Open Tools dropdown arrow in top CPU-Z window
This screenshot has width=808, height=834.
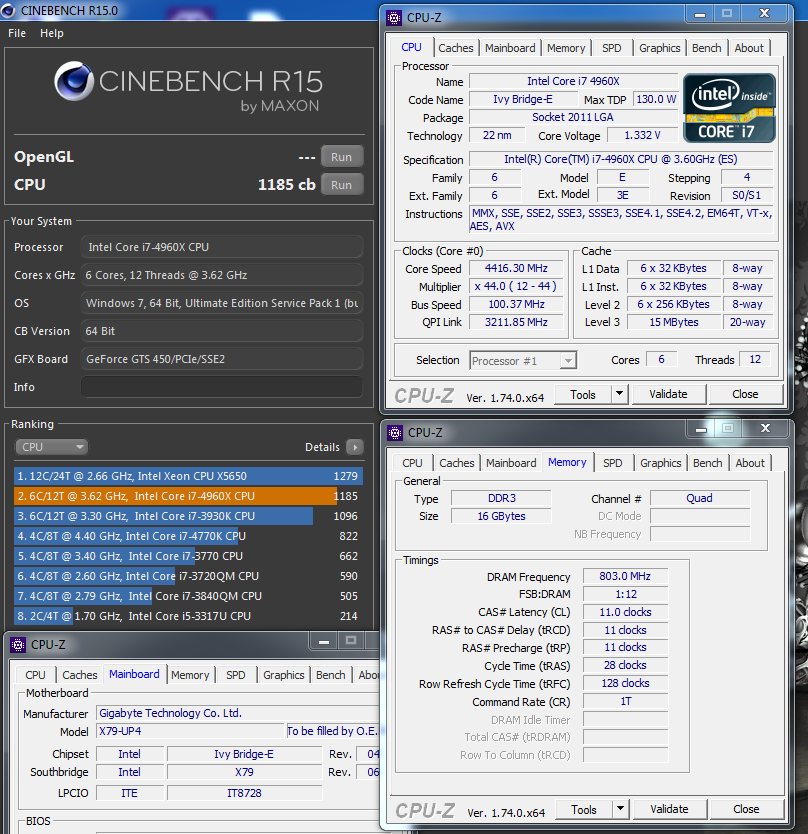click(619, 394)
